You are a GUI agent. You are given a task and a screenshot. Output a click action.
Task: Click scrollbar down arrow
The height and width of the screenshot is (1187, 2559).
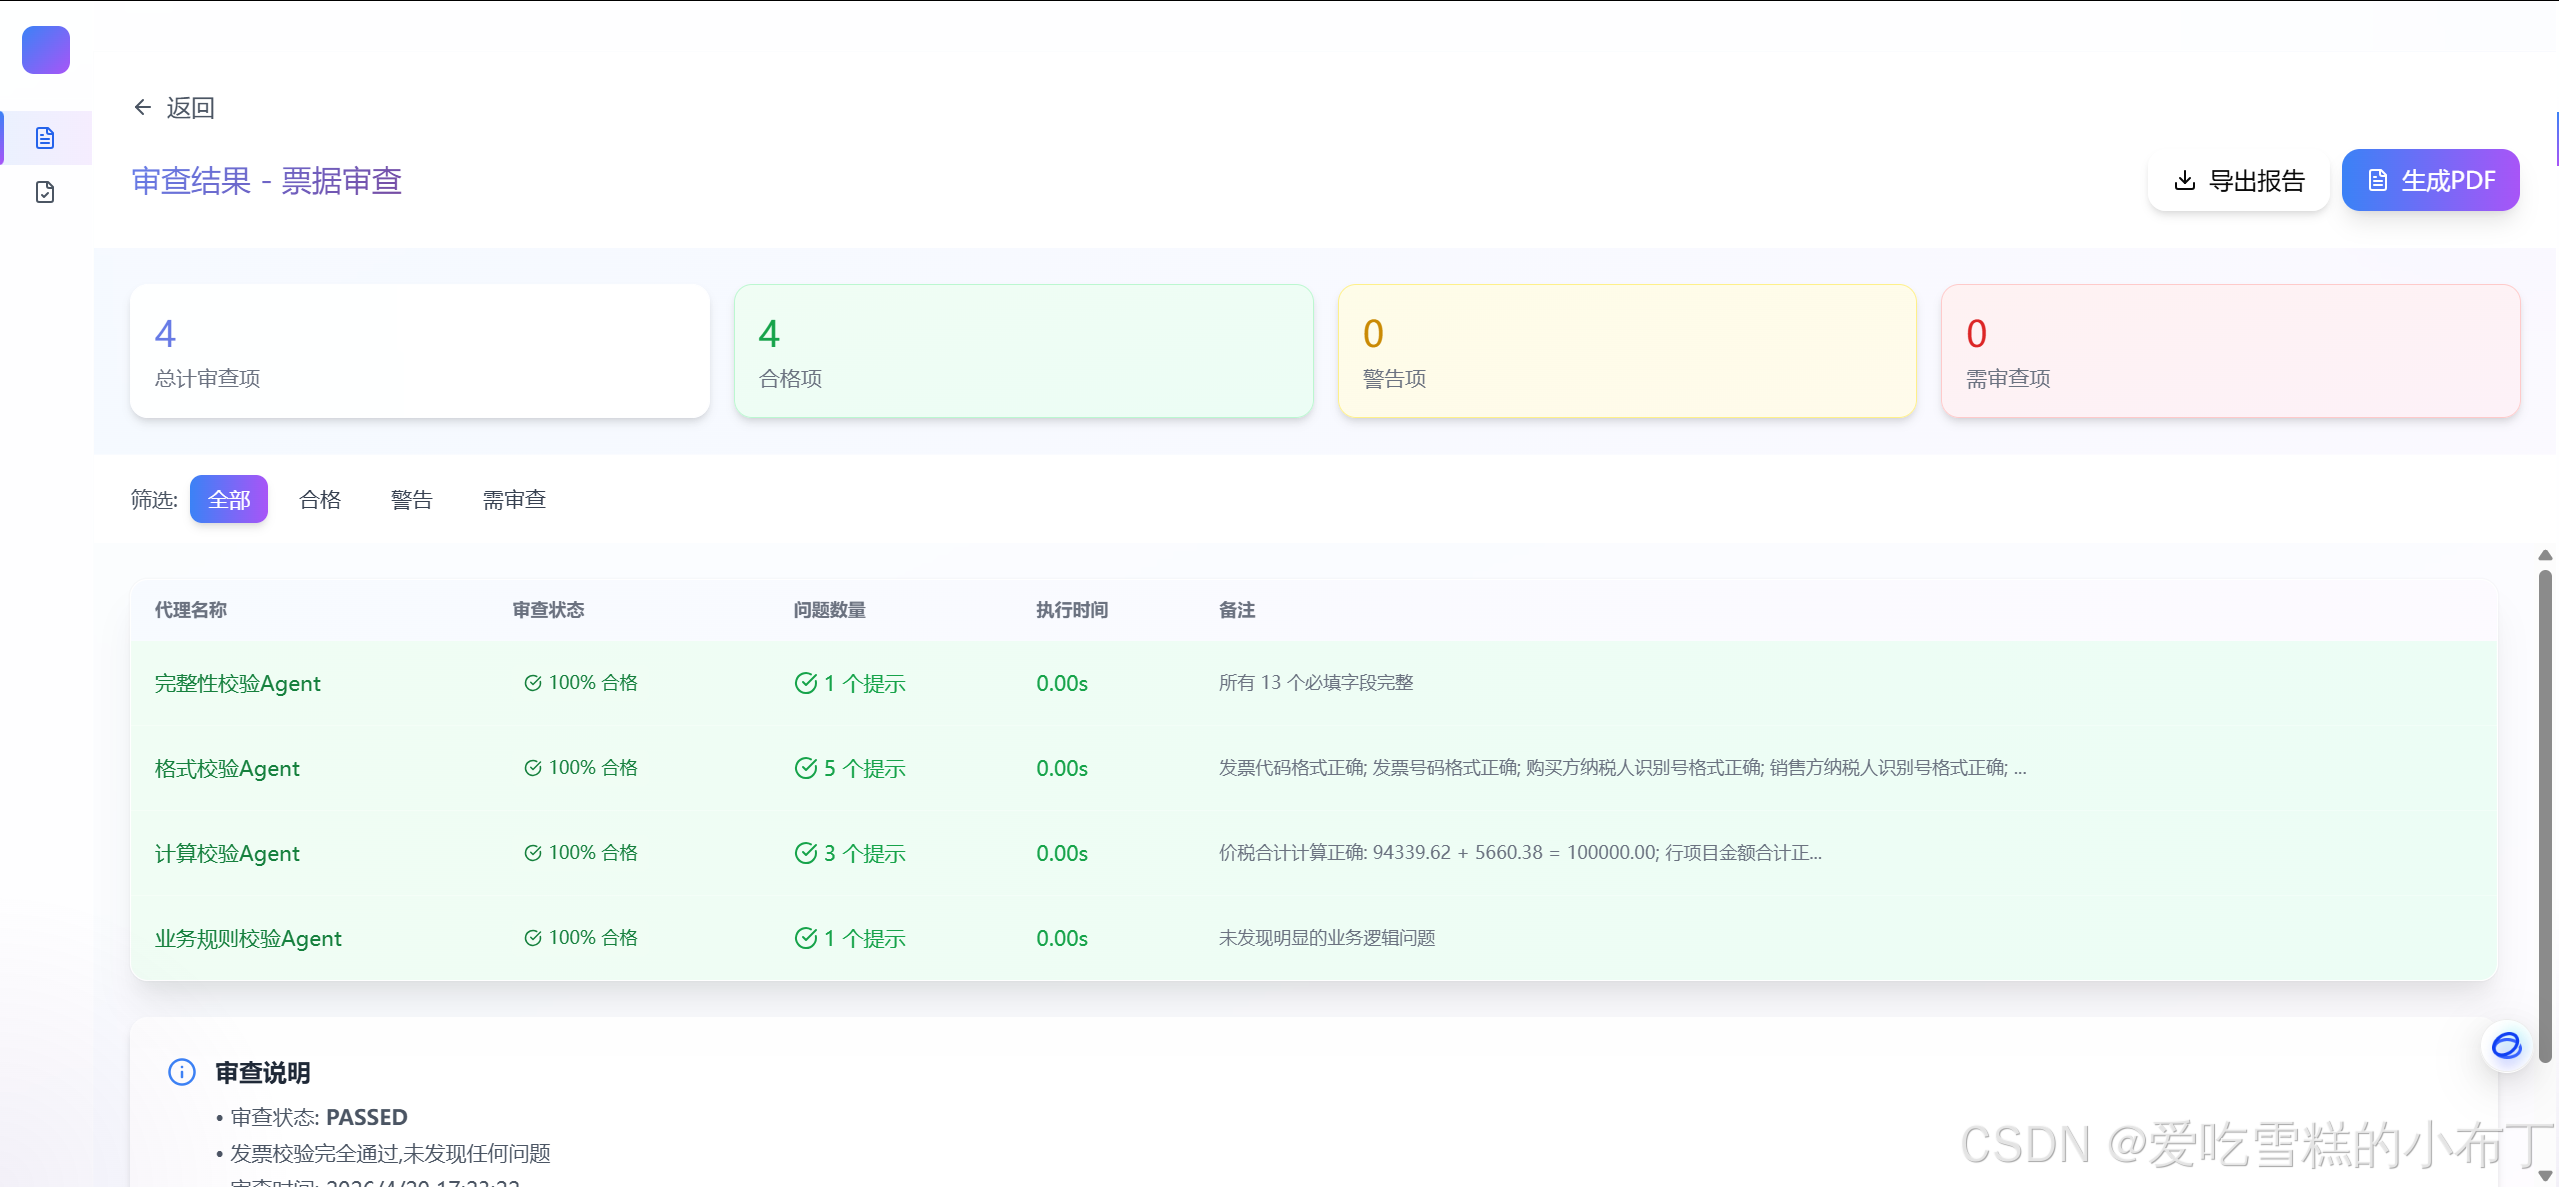click(x=2546, y=1176)
